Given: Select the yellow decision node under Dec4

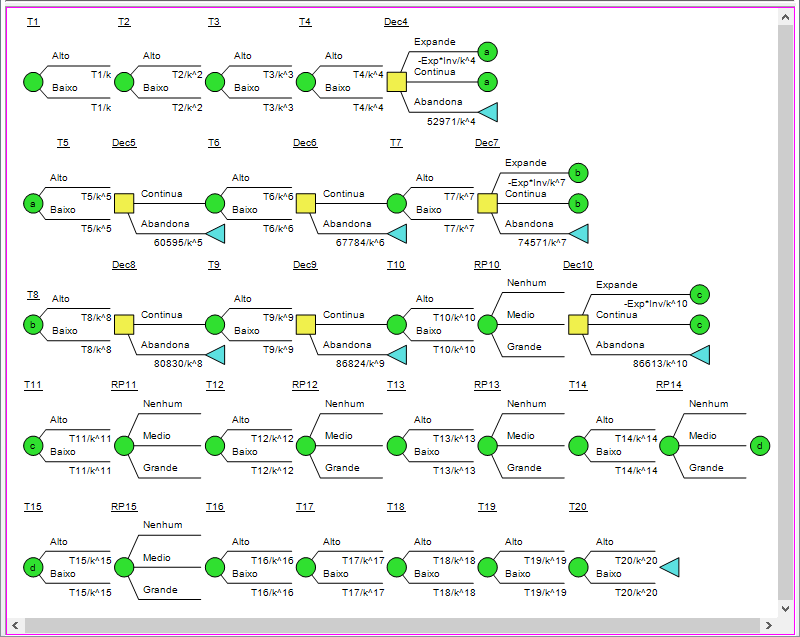Looking at the screenshot, I should [397, 81].
